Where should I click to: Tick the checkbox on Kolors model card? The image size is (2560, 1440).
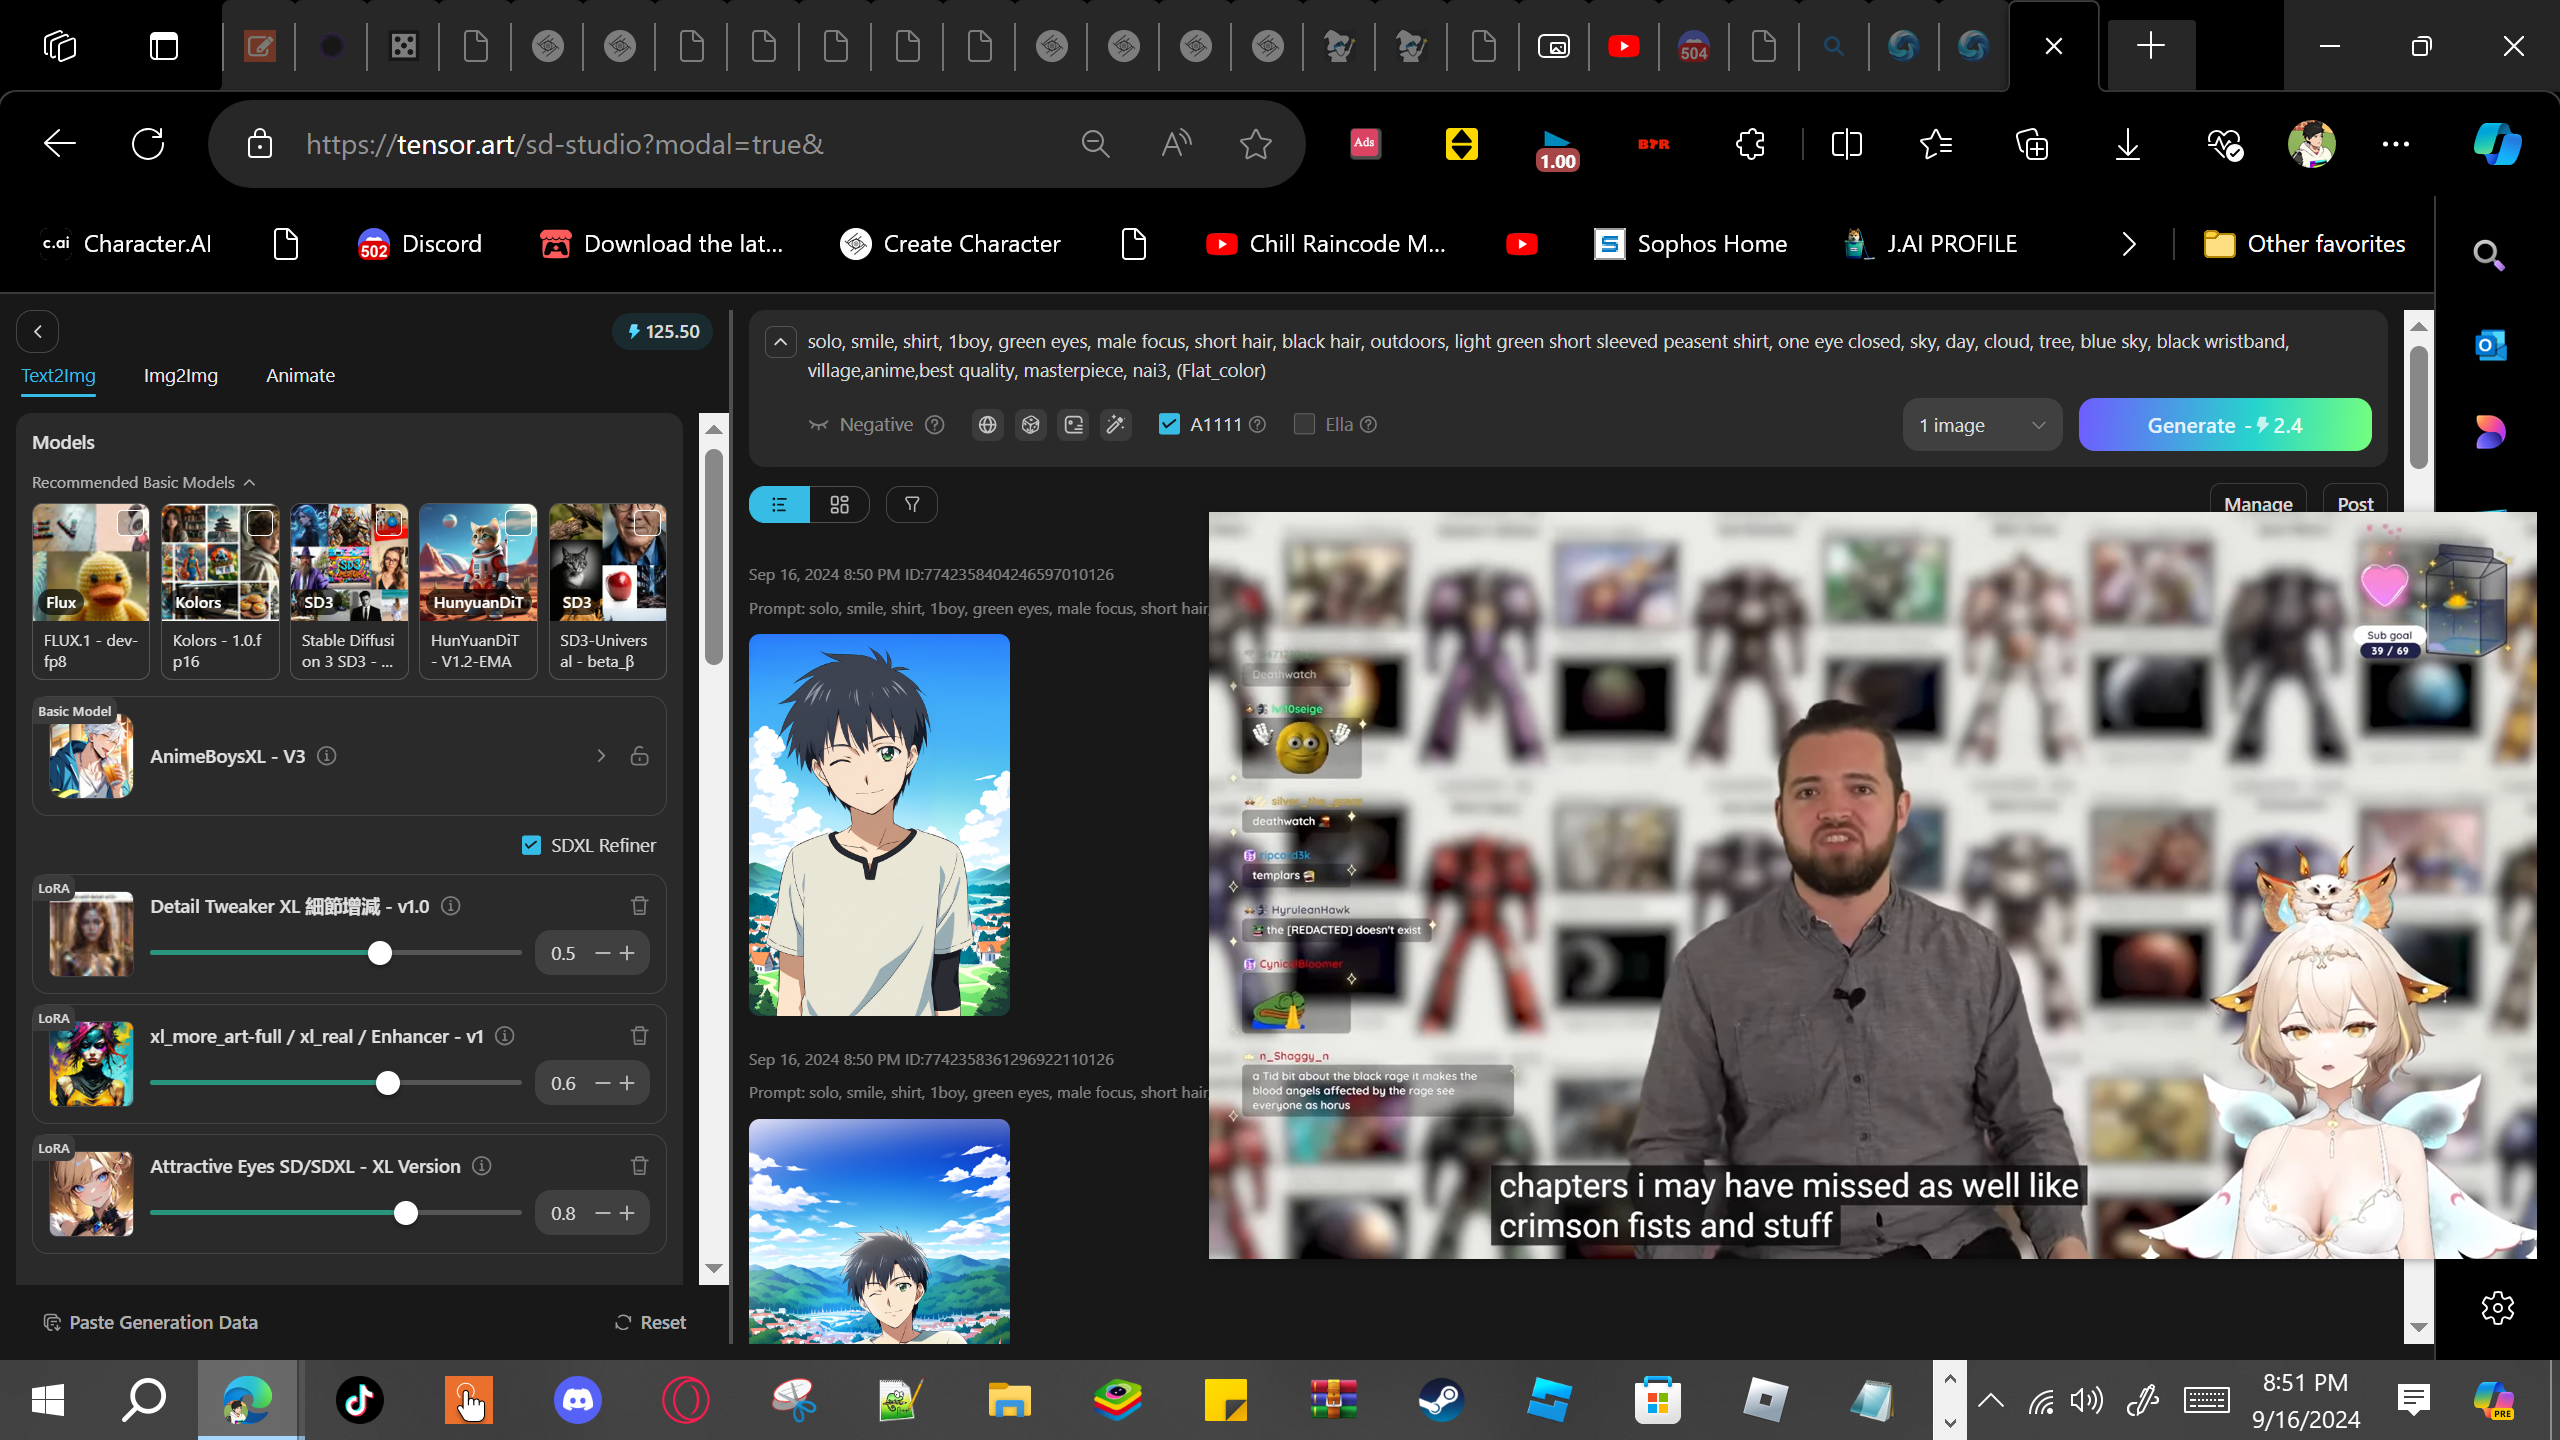pyautogui.click(x=260, y=522)
